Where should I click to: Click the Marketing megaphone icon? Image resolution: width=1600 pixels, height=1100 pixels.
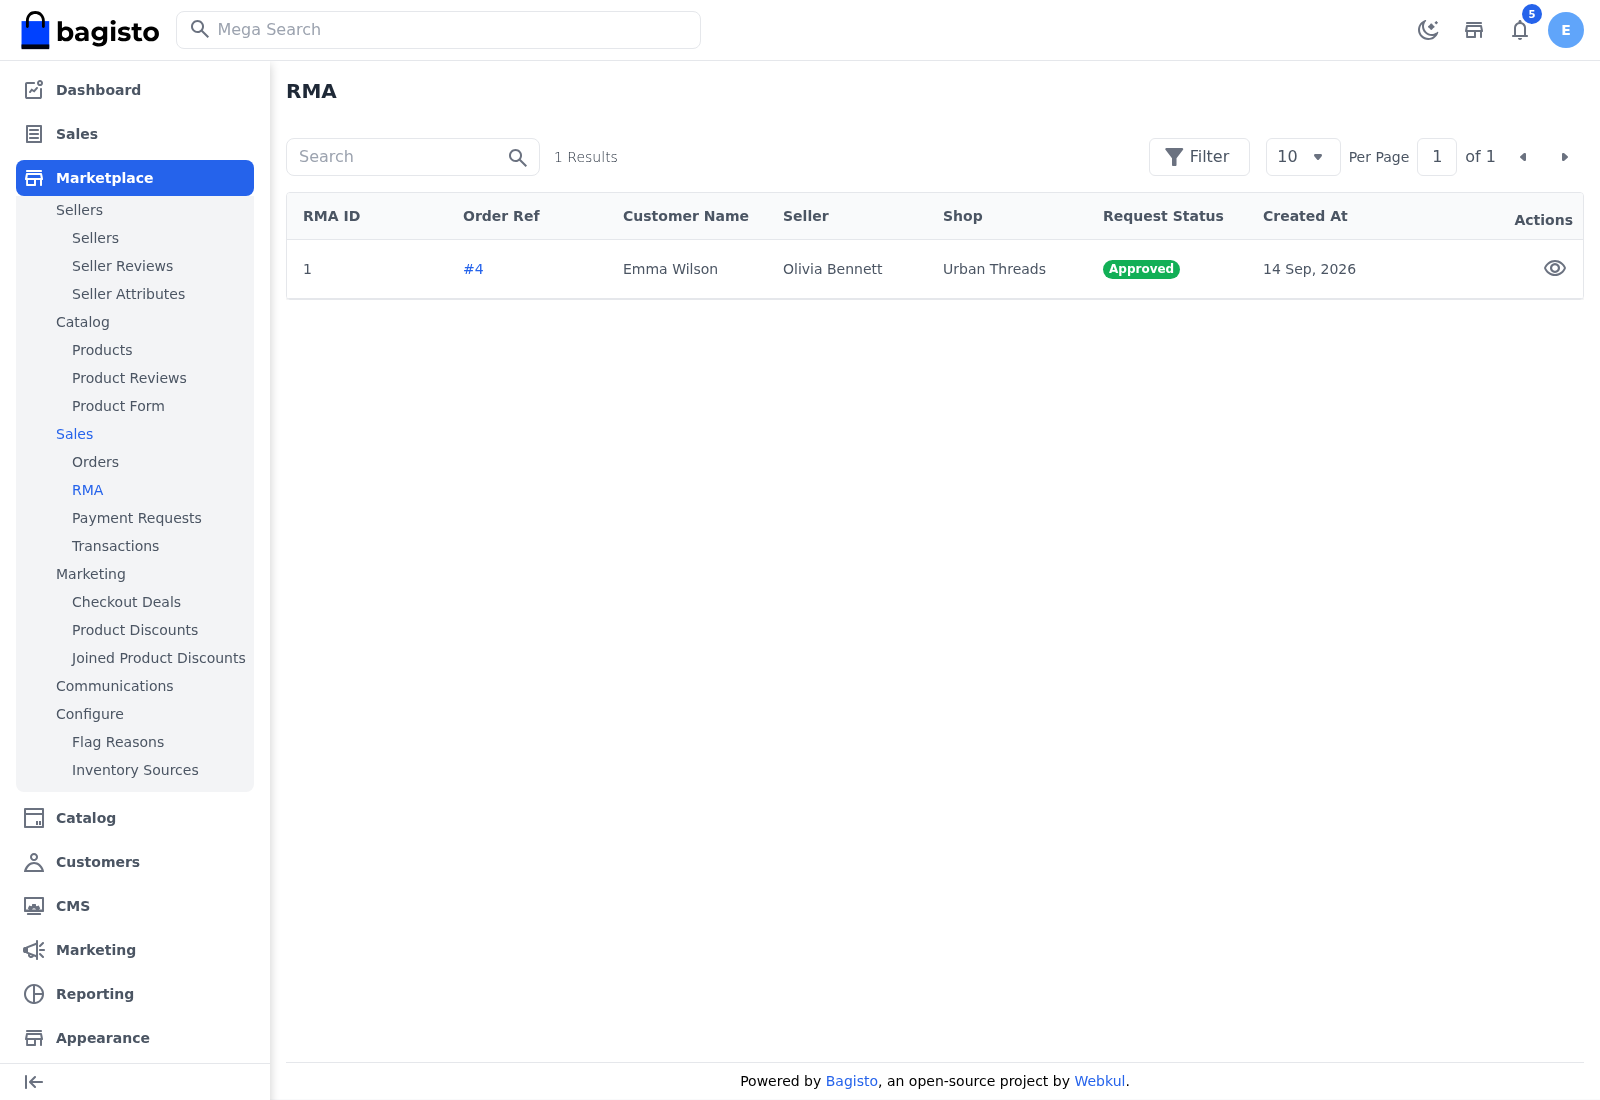pyautogui.click(x=34, y=950)
